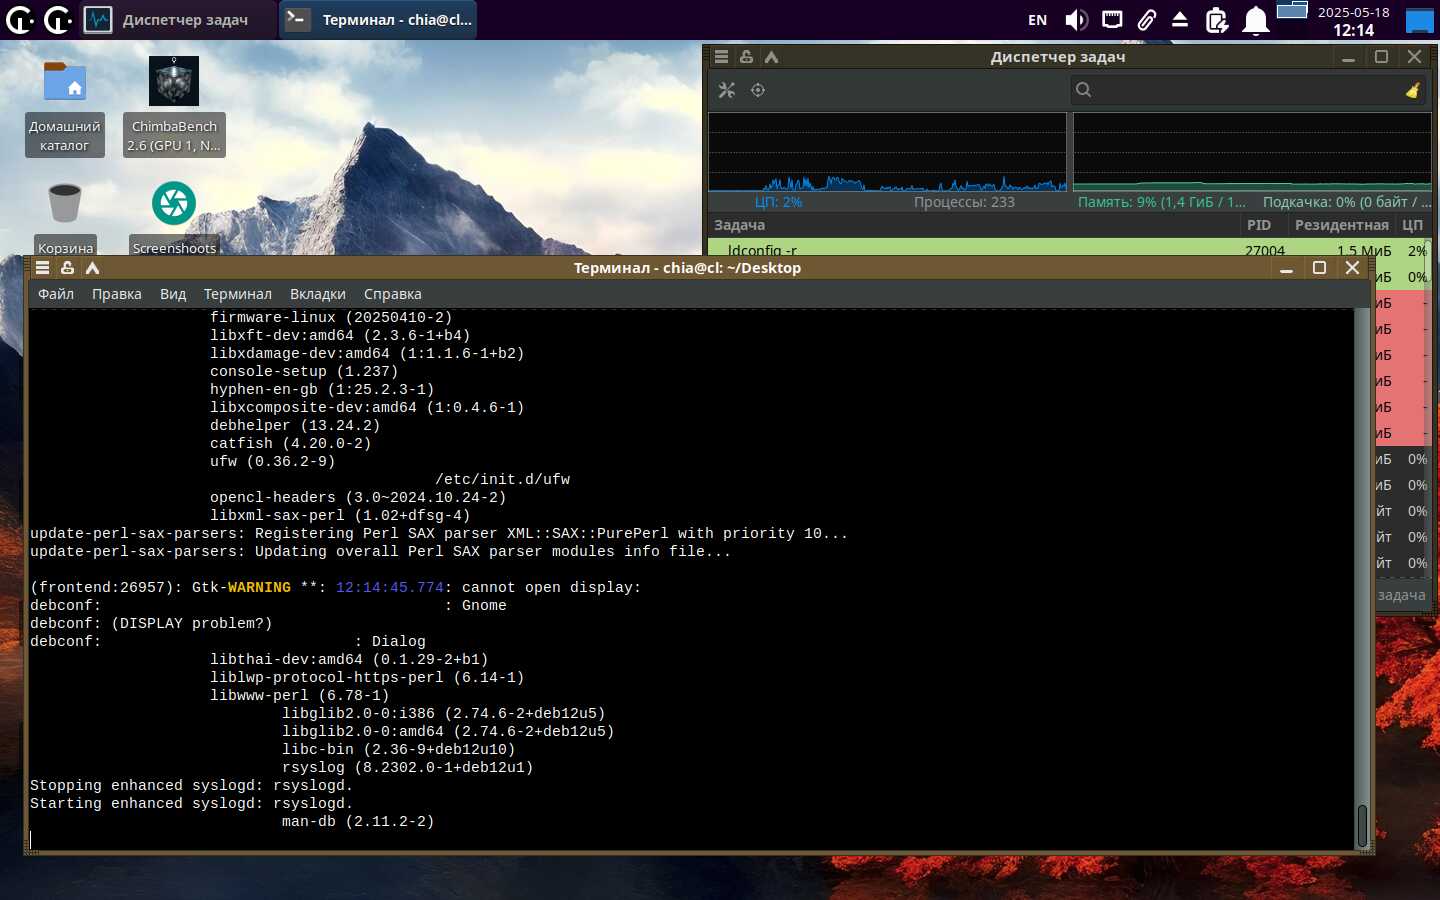Open the leftmost application menu logo in the top panel
Image resolution: width=1440 pixels, height=900 pixels.
[20, 19]
